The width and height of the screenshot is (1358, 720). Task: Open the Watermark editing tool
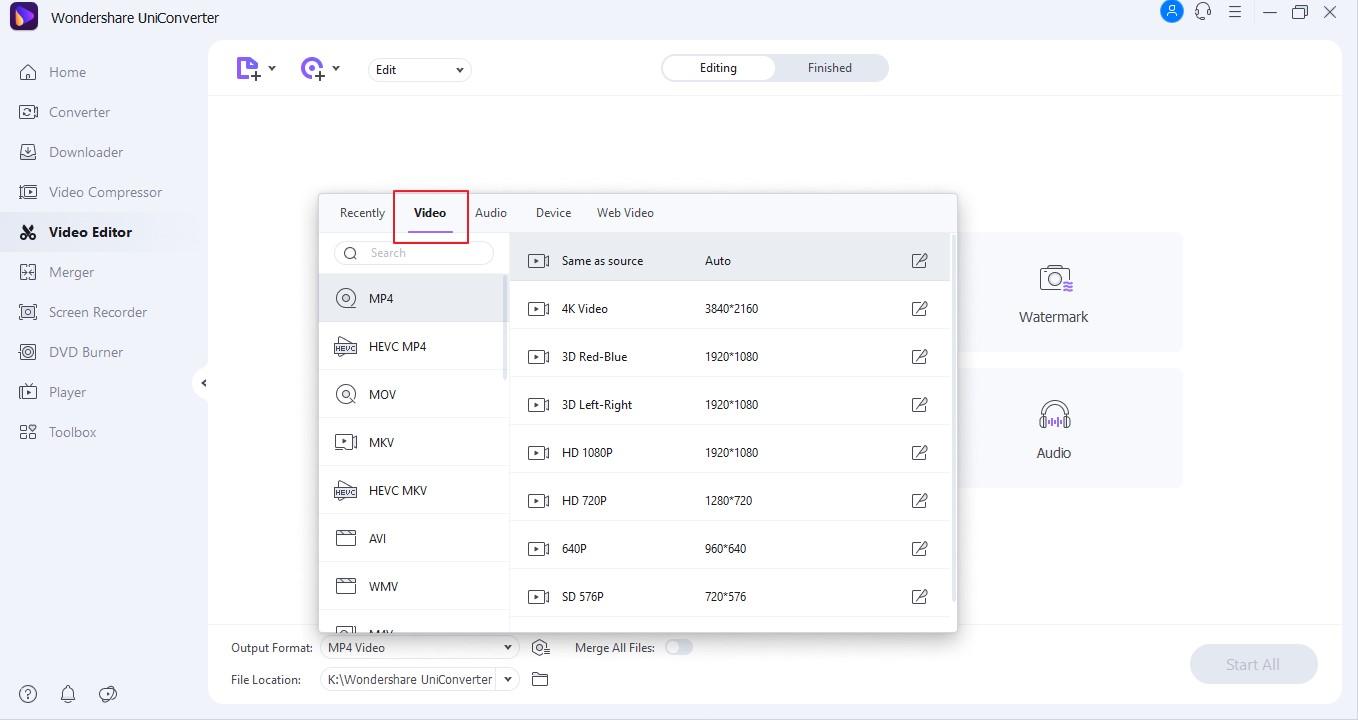pyautogui.click(x=1053, y=292)
